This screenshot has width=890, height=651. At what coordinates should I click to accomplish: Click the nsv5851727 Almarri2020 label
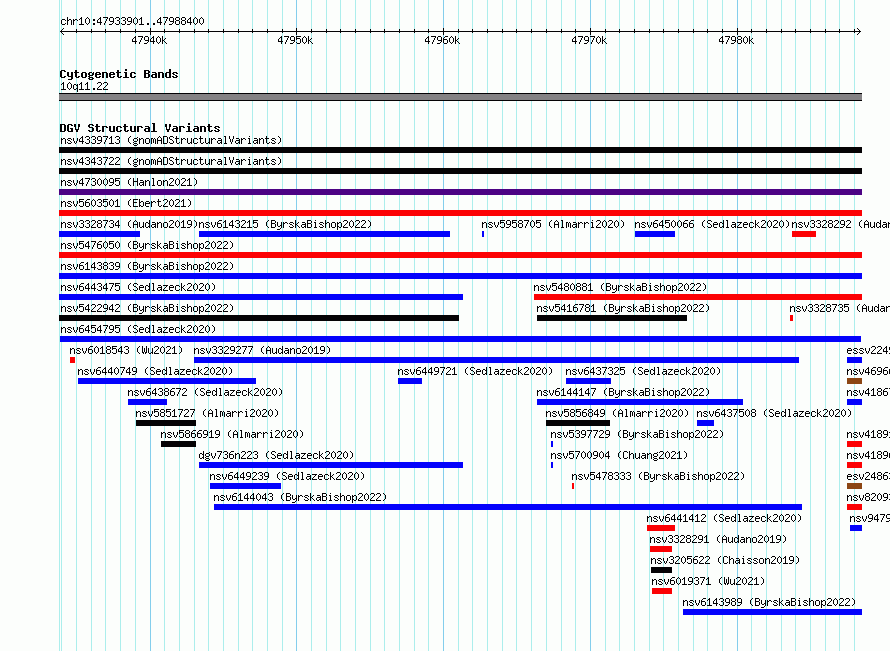[207, 413]
